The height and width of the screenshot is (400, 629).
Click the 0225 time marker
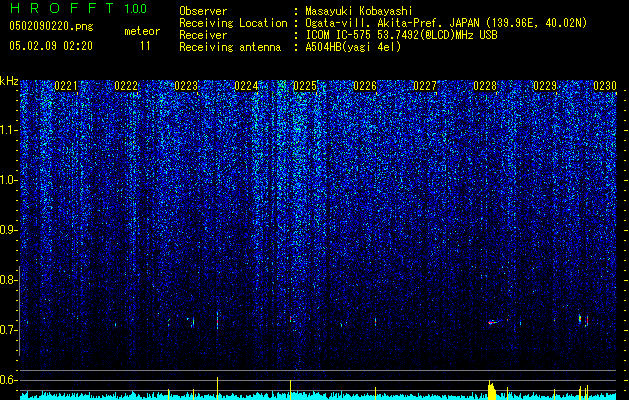[x=305, y=86]
